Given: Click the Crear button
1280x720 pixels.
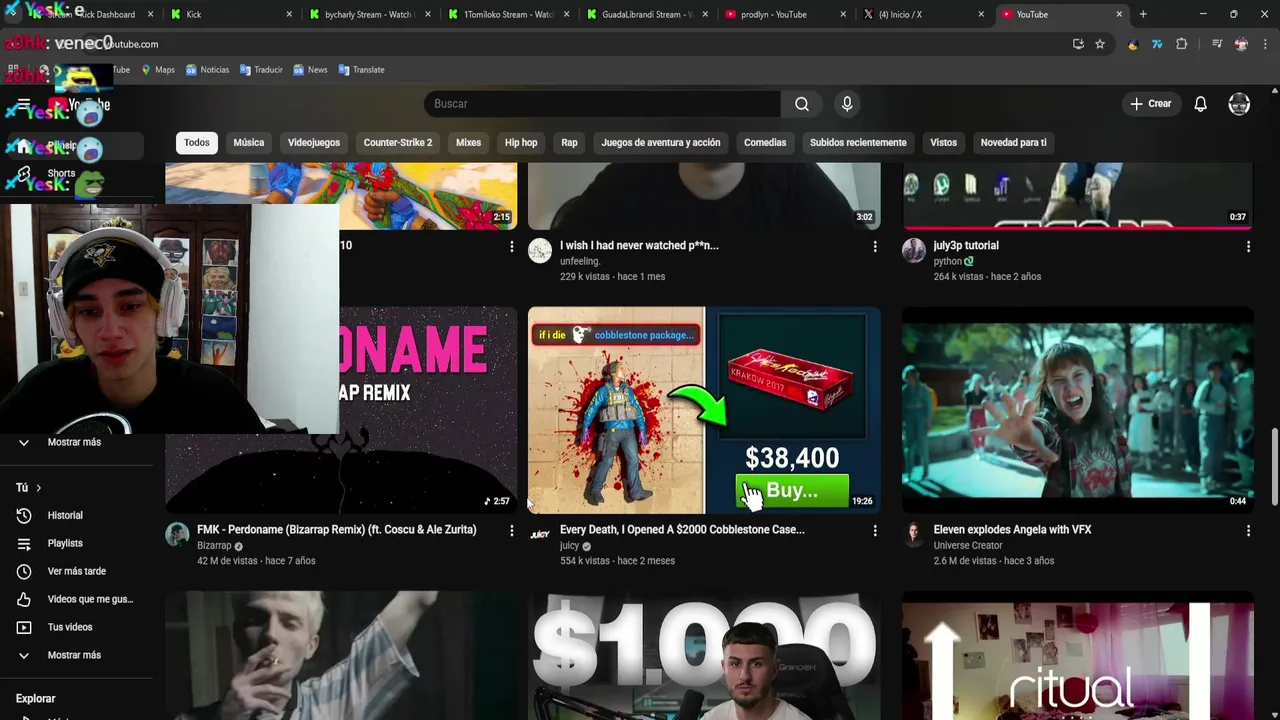Looking at the screenshot, I should [1151, 104].
